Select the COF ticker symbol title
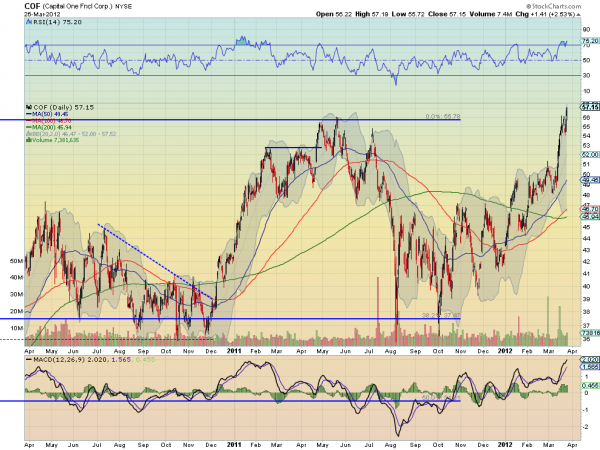This screenshot has width=600, height=450. 32,6
